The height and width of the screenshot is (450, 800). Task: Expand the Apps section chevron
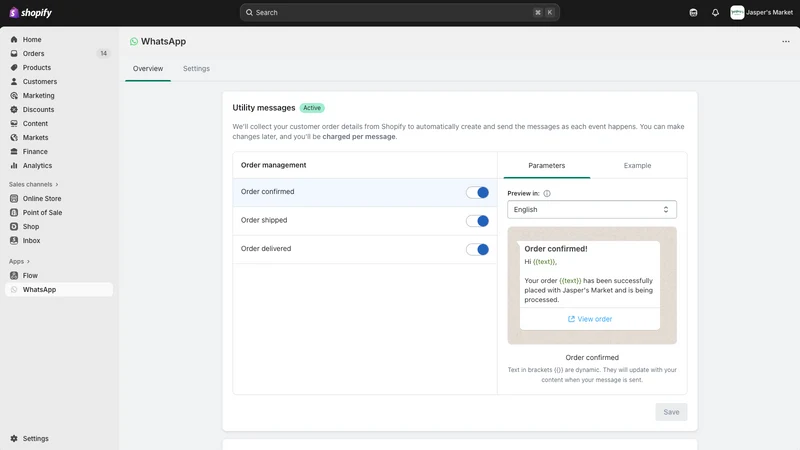(x=28, y=261)
